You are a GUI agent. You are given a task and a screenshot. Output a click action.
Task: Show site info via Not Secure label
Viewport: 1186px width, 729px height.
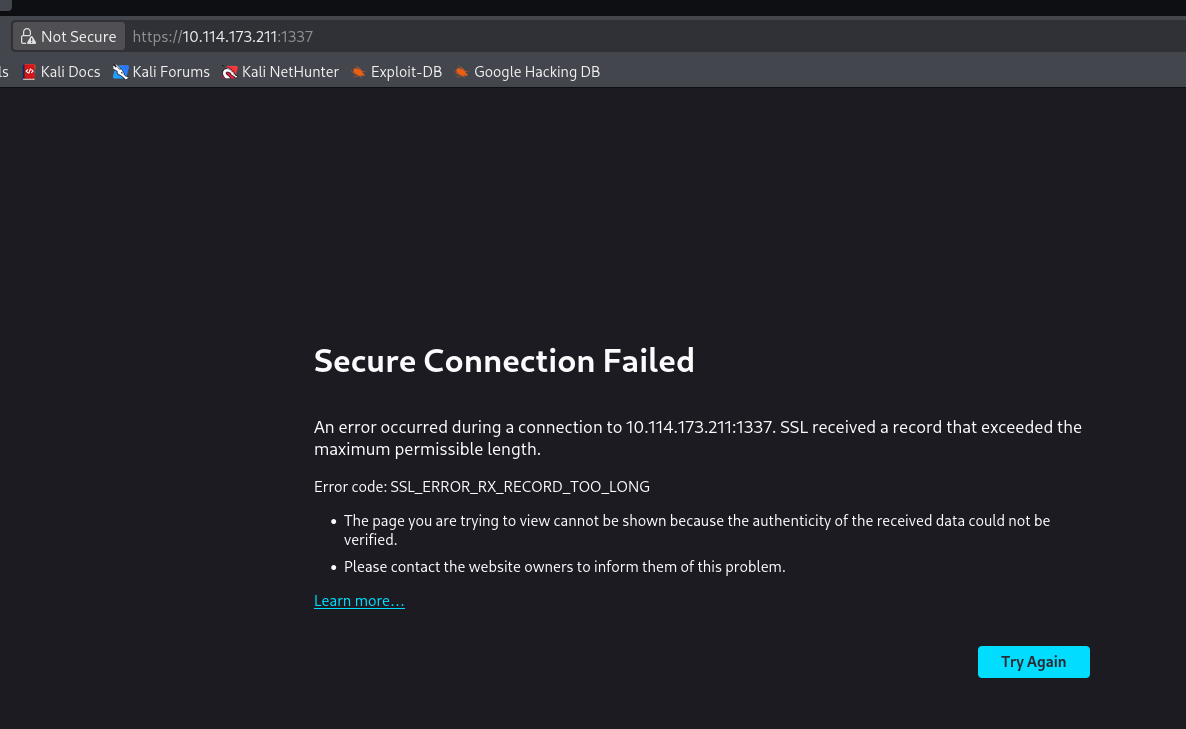tap(78, 37)
